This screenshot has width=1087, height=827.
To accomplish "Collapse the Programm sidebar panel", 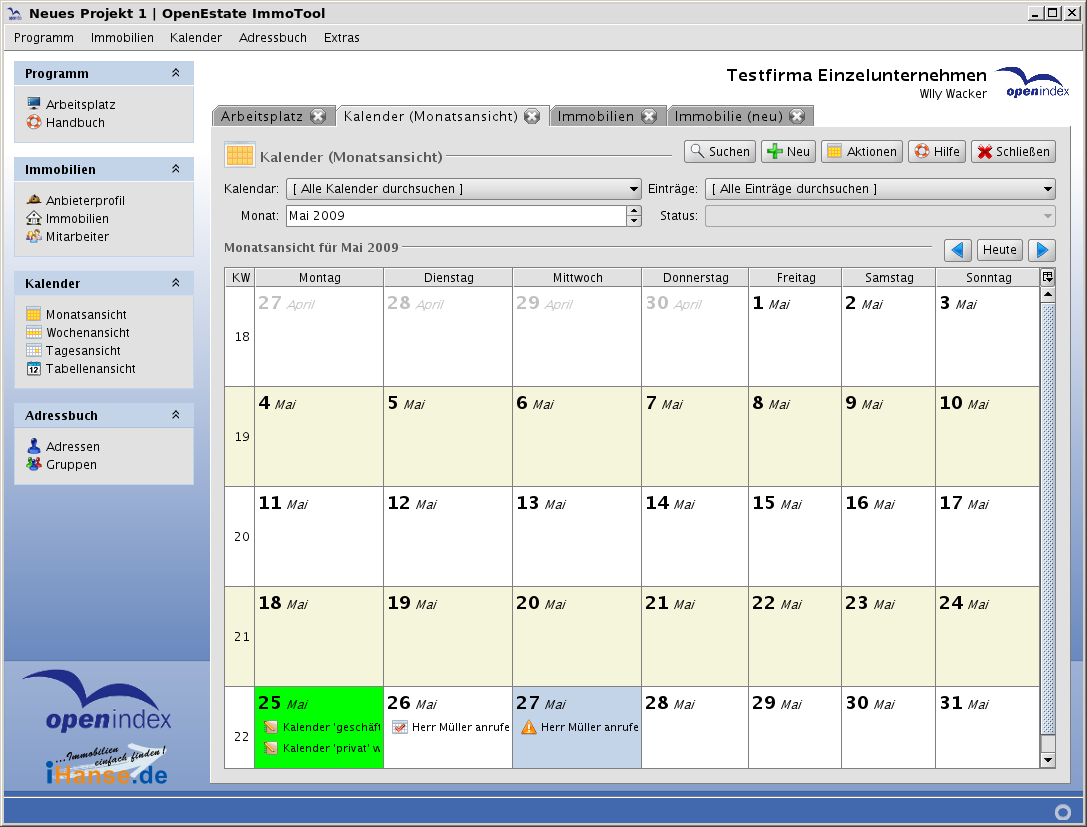I will coord(176,73).
